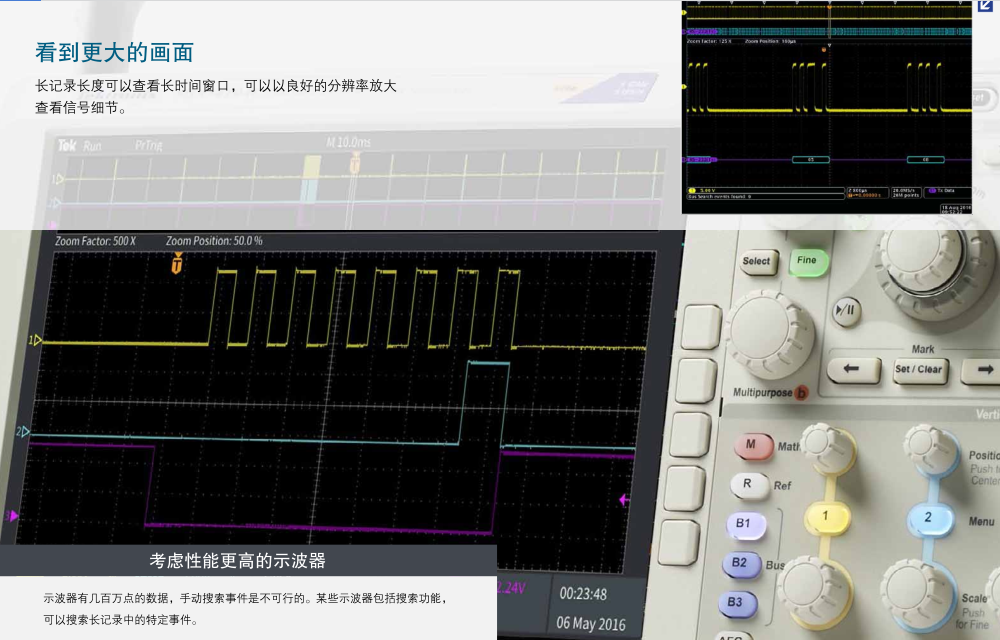The height and width of the screenshot is (640, 1000).
Task: Click the fourth side bezel button beside screen
Action: (684, 489)
